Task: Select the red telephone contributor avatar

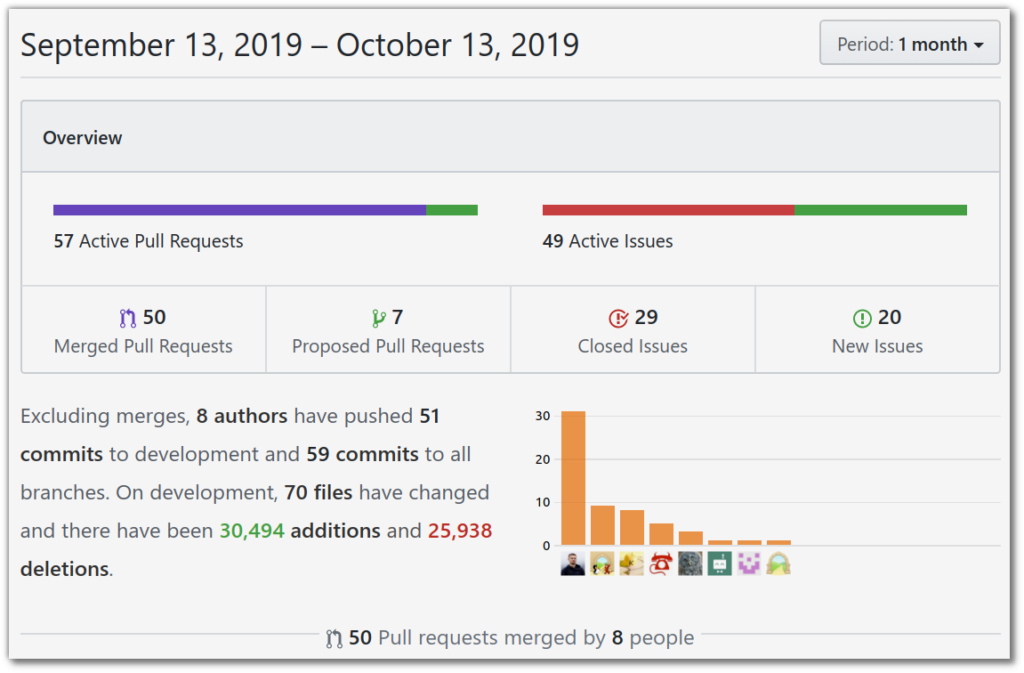Action: [x=661, y=563]
